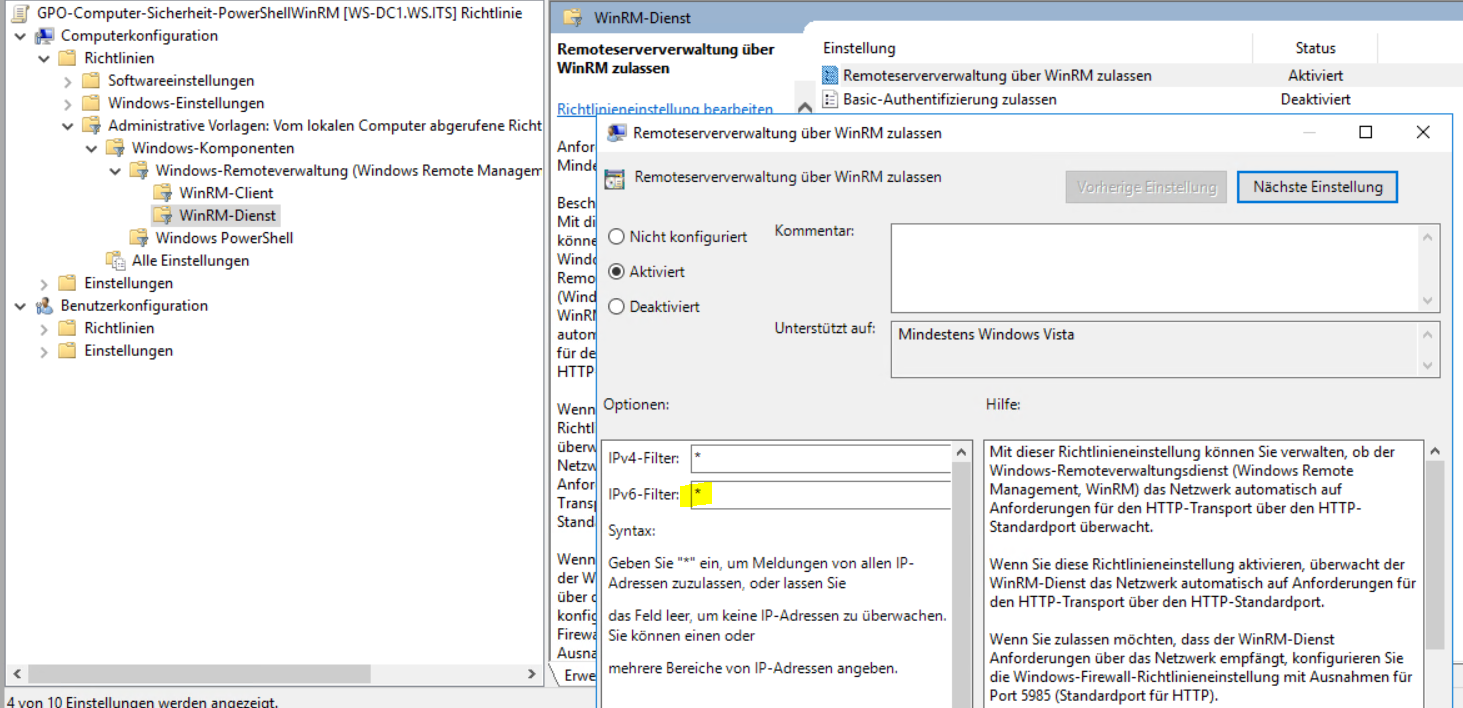Image resolution: width=1463 pixels, height=708 pixels.
Task: Click the Windows-Einstellungen folder icon
Action: click(91, 103)
